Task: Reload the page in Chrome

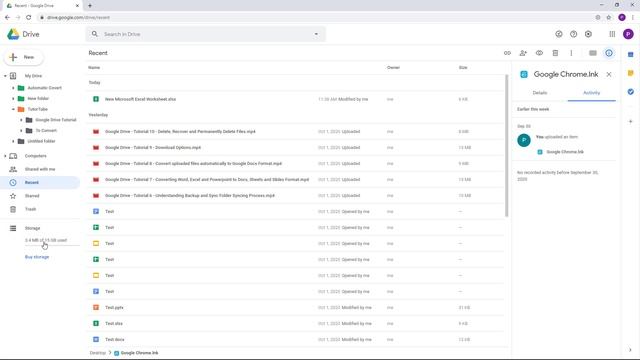Action: pos(29,17)
